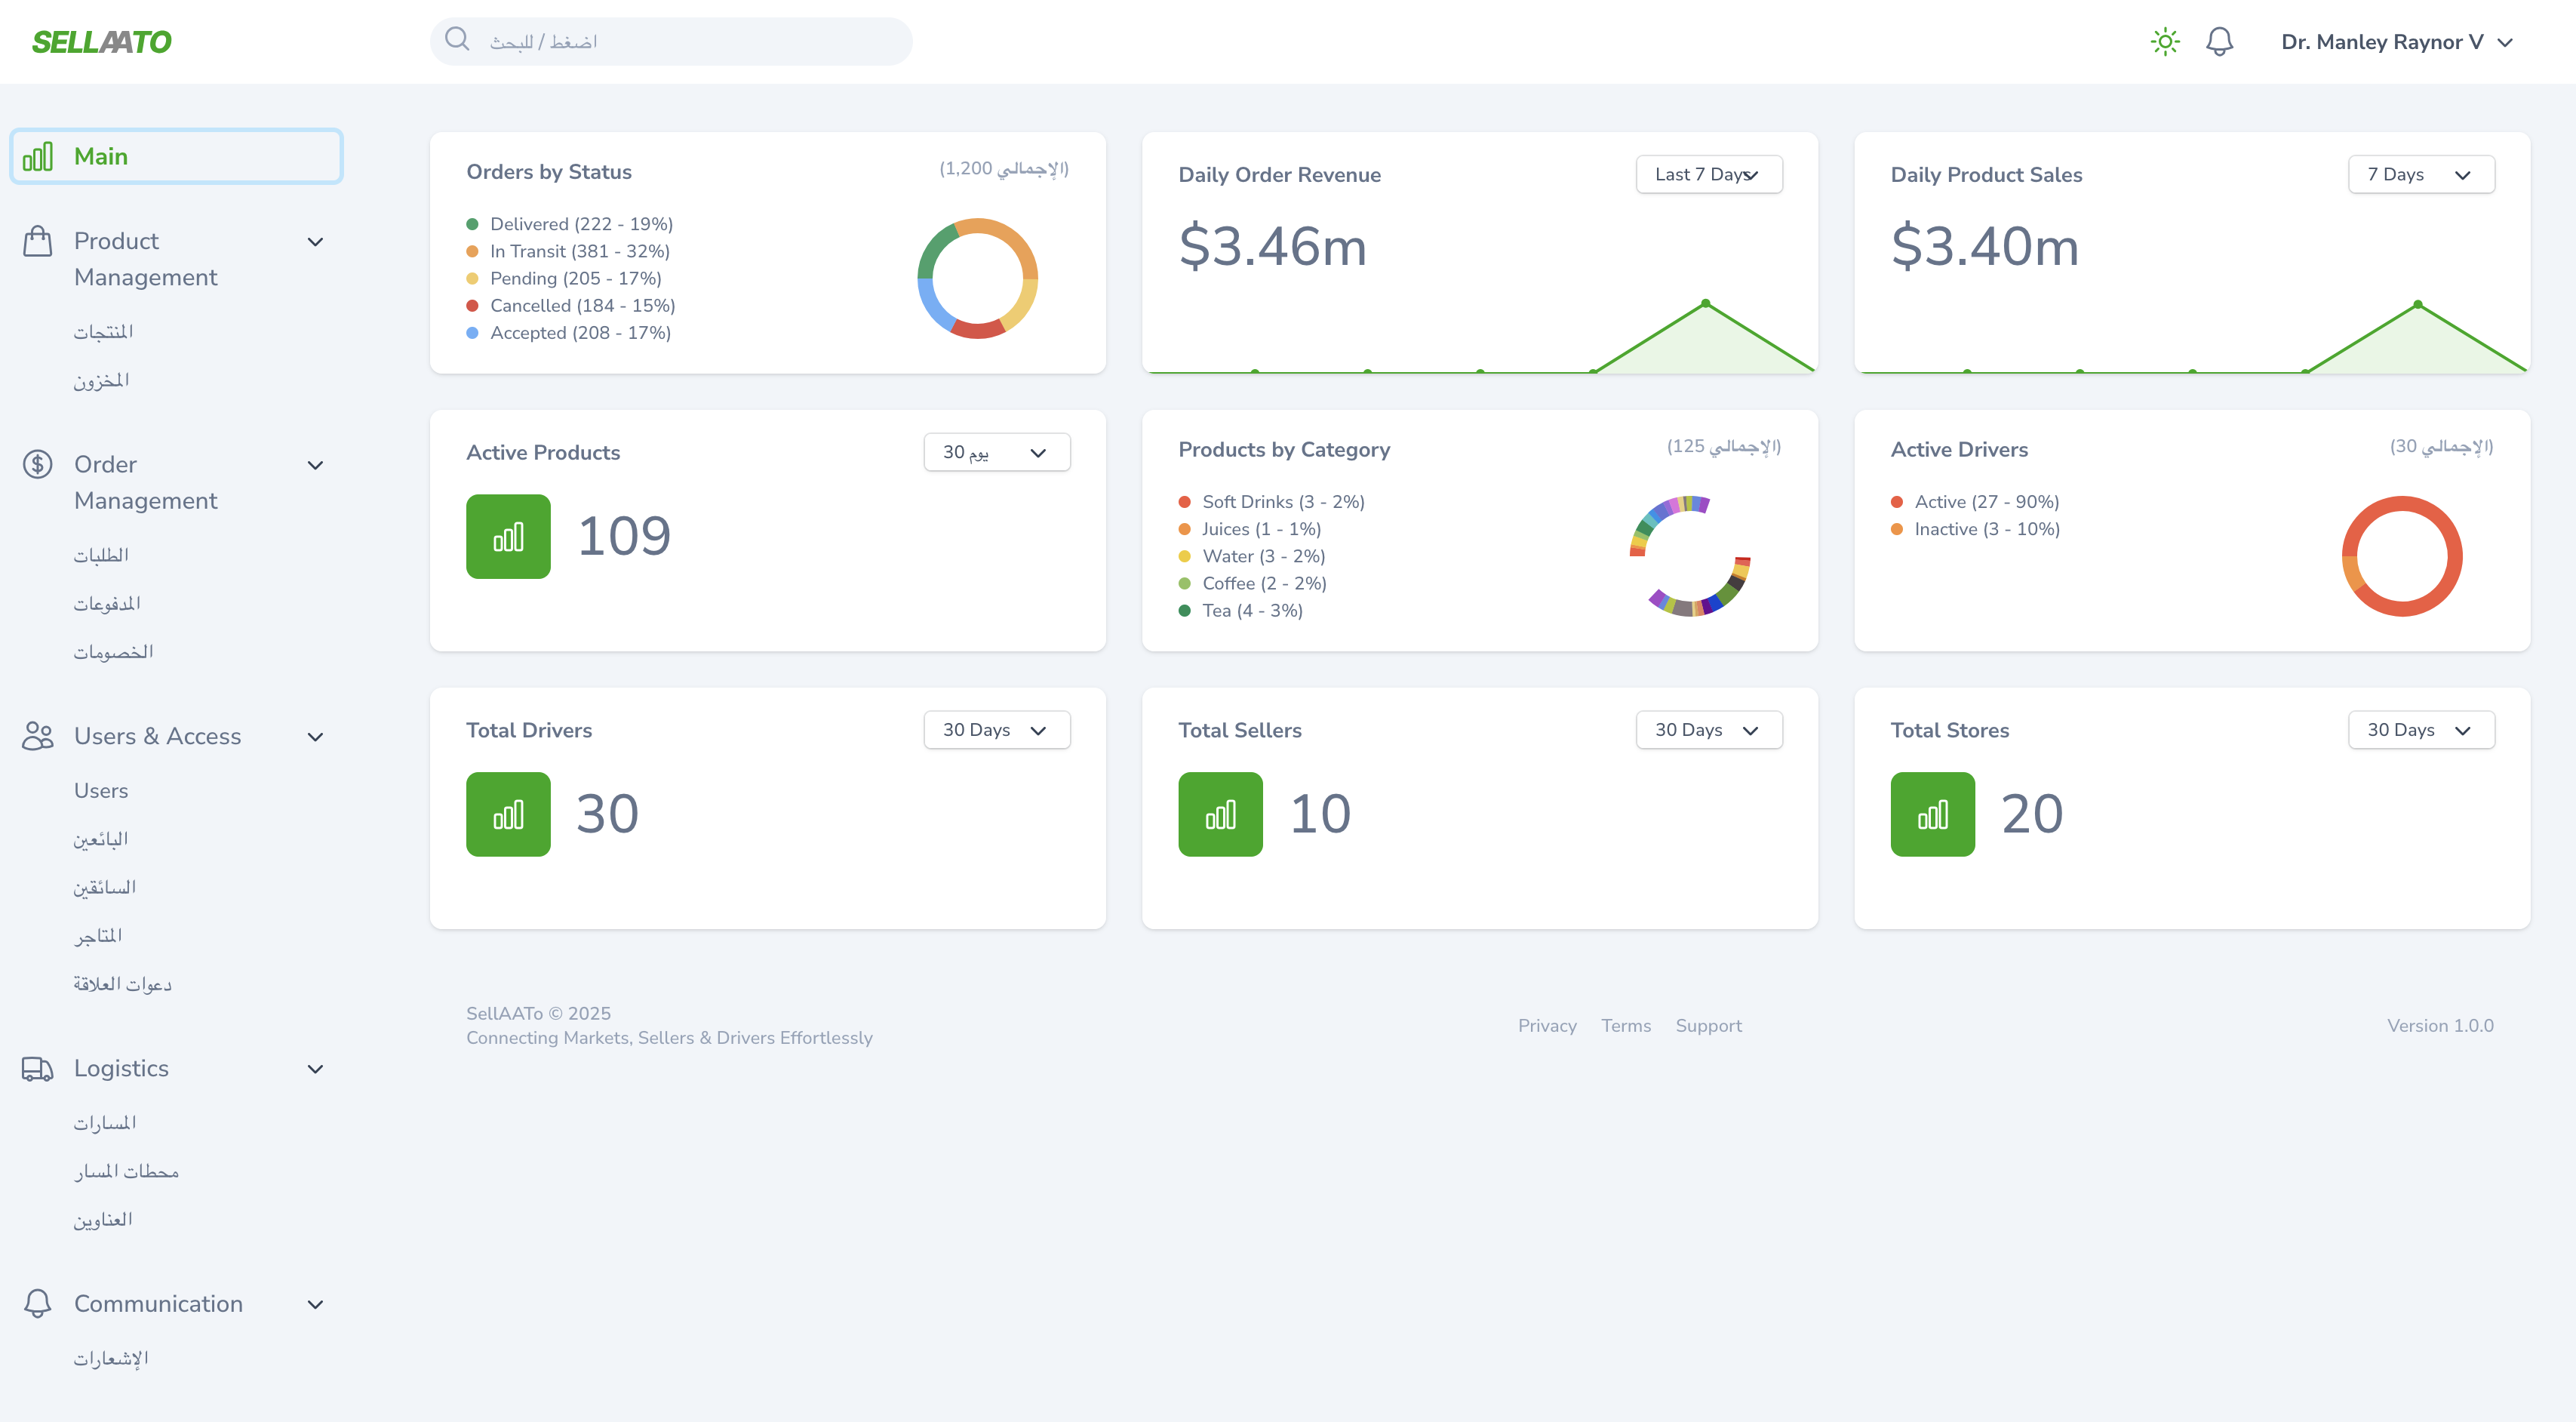Click the Accepted legend blue dot
Viewport: 2576px width, 1422px height.
click(x=472, y=333)
